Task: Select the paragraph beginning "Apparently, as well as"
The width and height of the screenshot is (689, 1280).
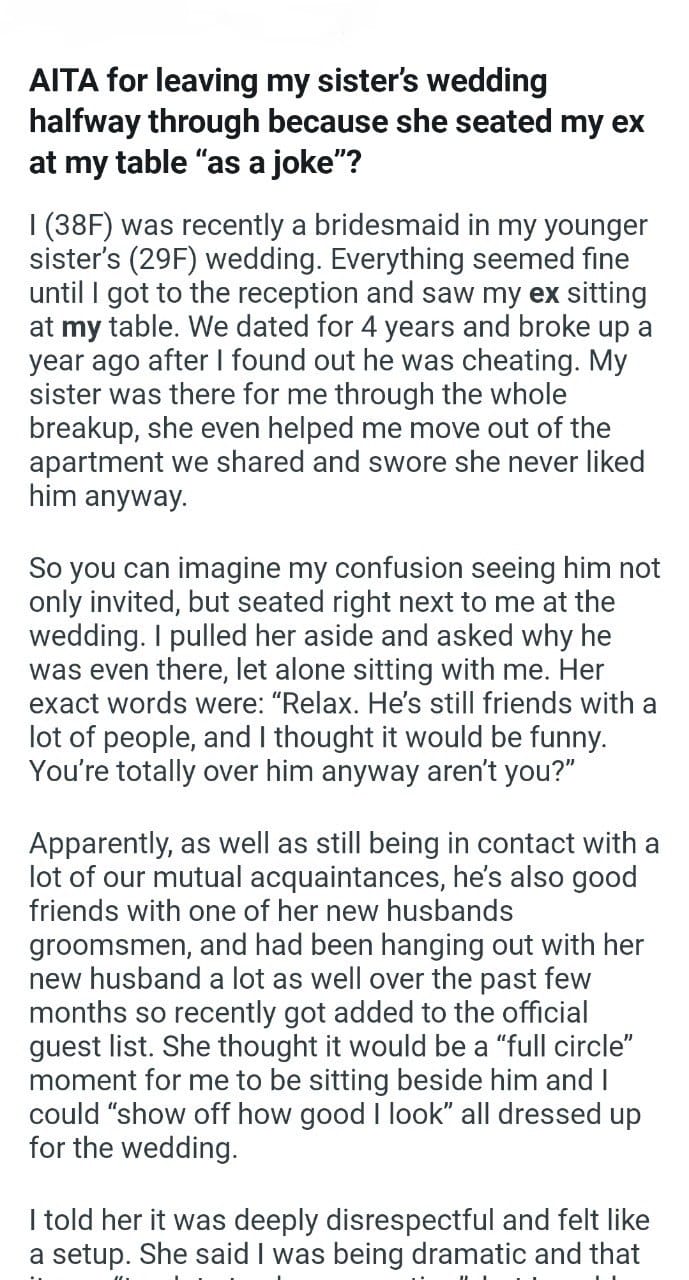Action: [345, 997]
